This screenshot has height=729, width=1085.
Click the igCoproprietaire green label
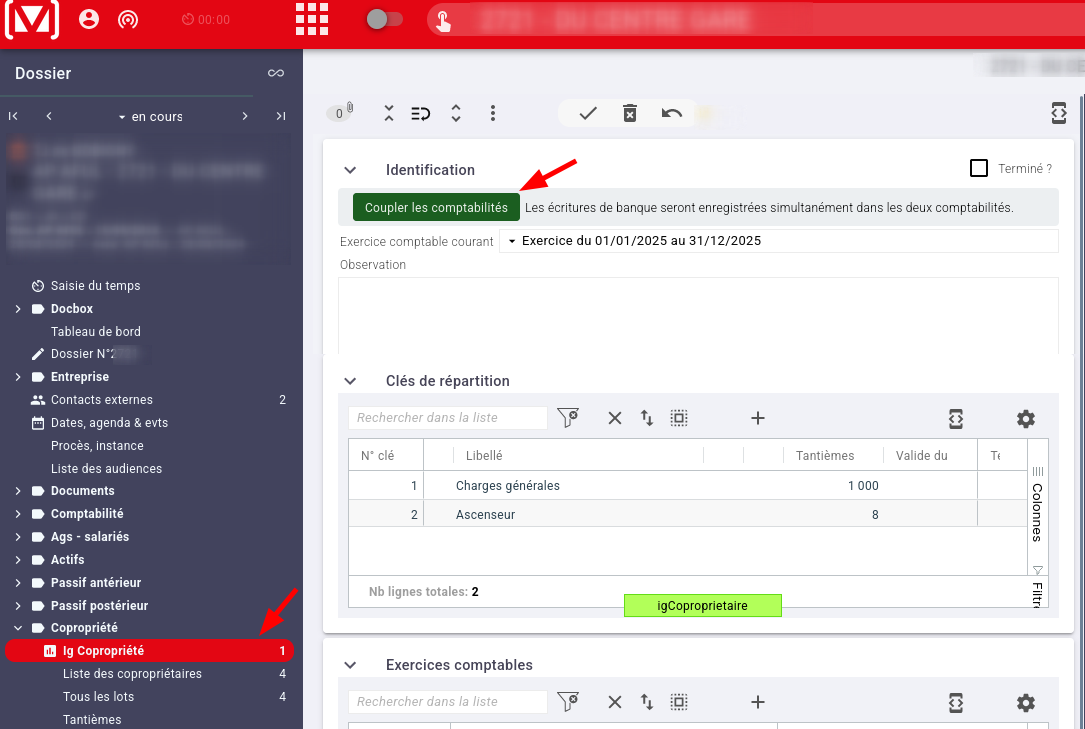click(702, 606)
